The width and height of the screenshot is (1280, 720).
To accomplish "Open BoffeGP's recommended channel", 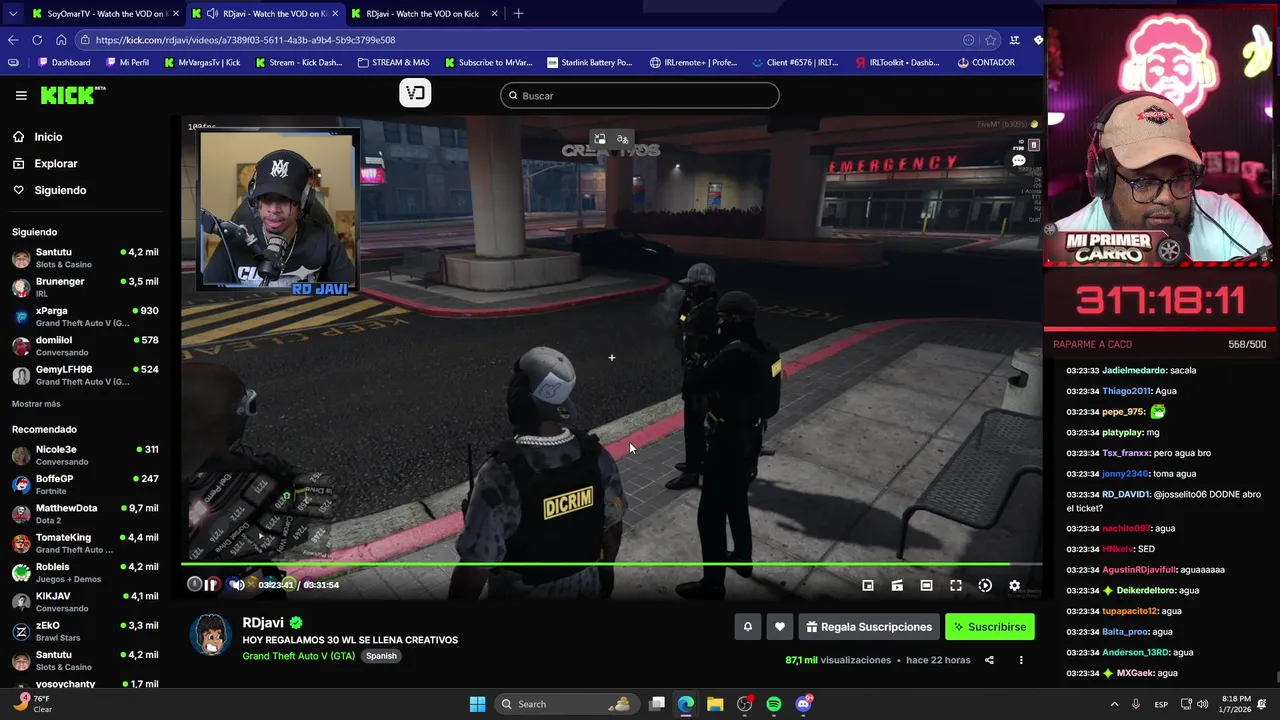I will pyautogui.click(x=85, y=484).
